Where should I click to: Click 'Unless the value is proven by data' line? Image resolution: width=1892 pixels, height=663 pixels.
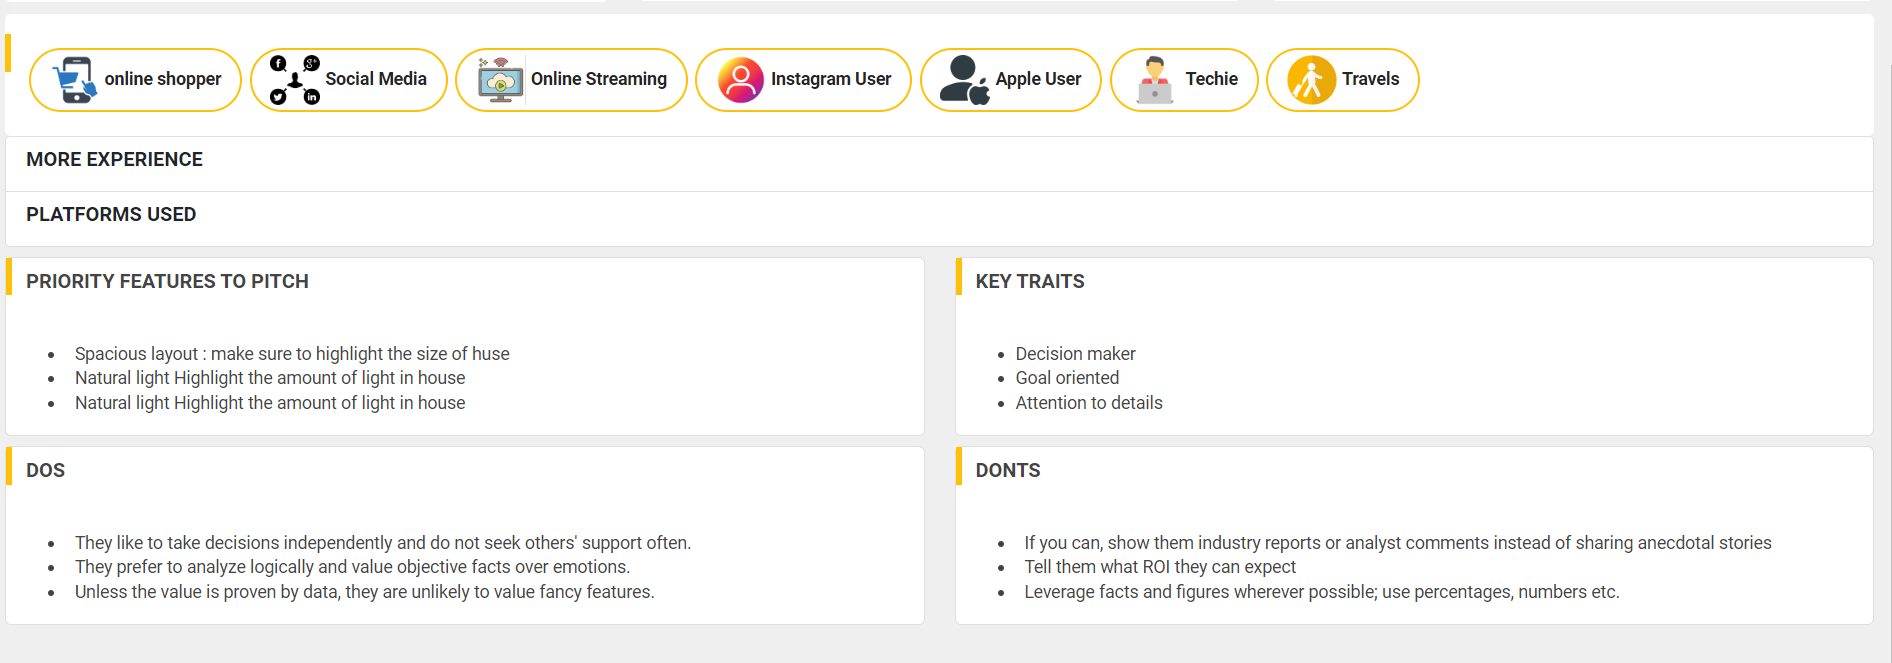click(365, 592)
